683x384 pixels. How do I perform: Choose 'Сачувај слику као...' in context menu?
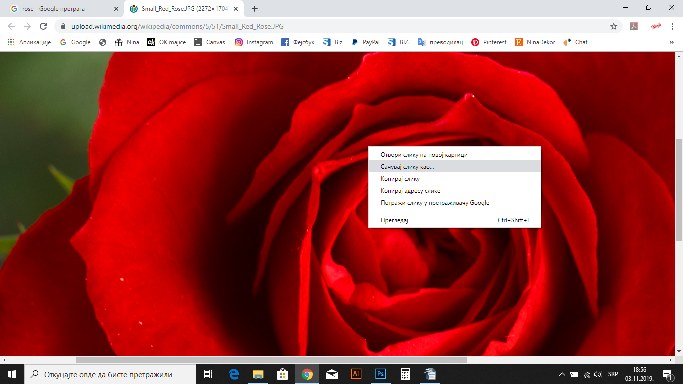point(454,166)
